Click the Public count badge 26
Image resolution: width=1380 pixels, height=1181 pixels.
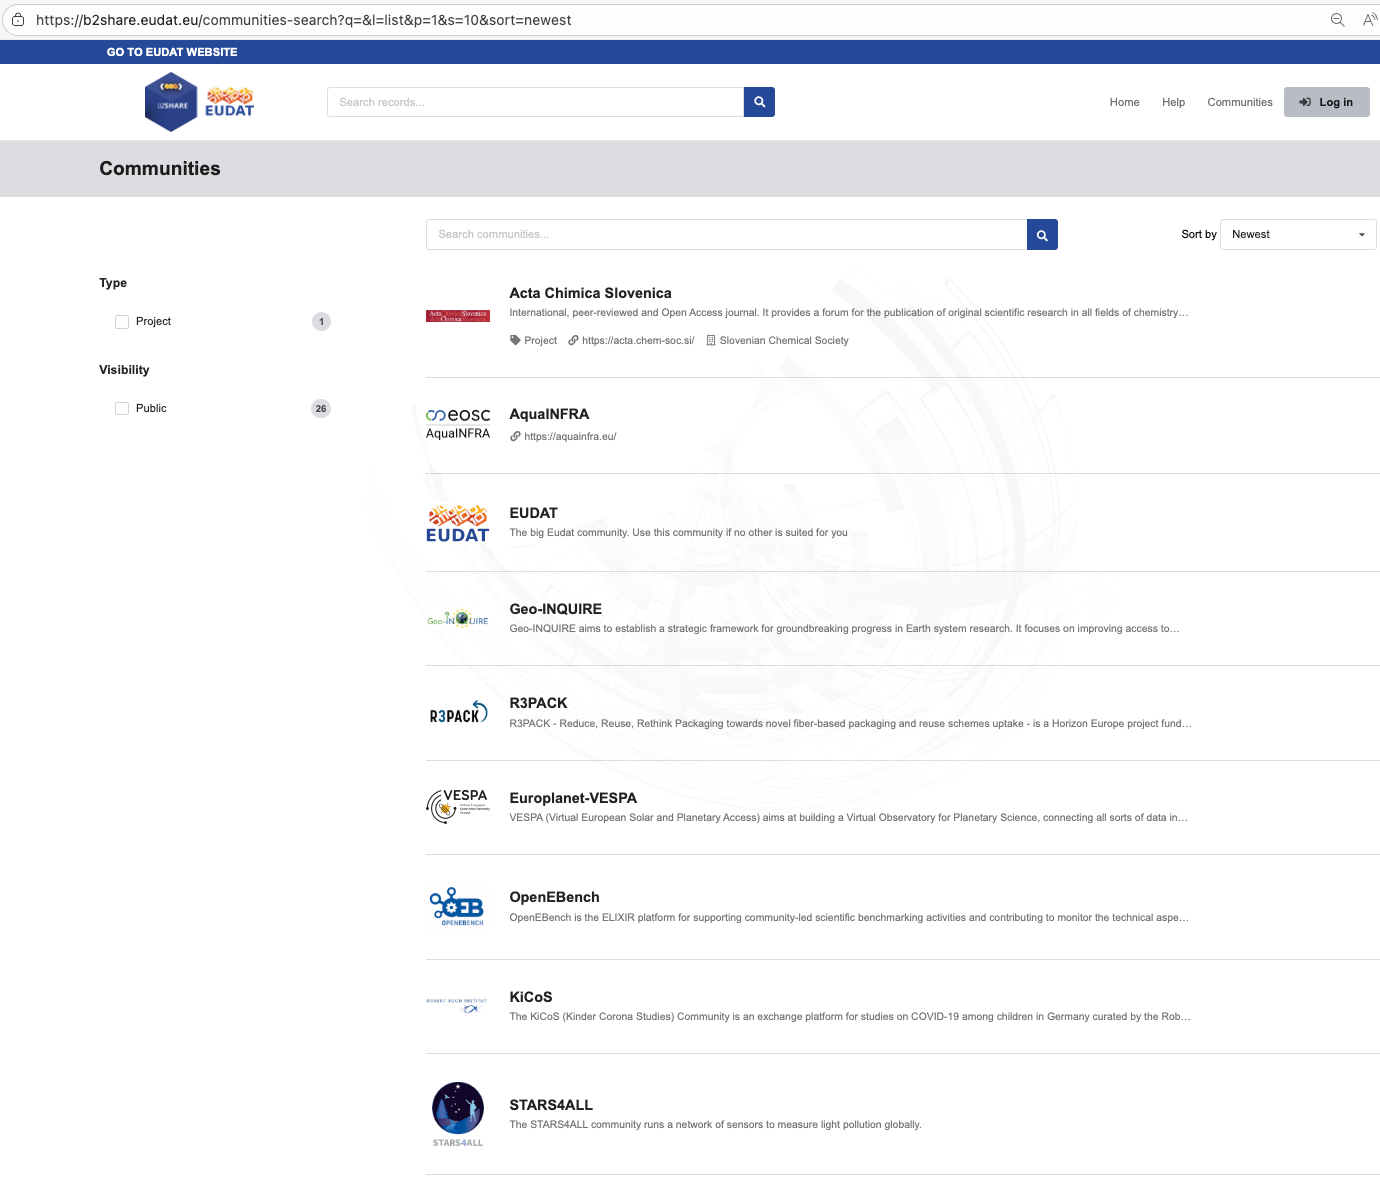[321, 409]
